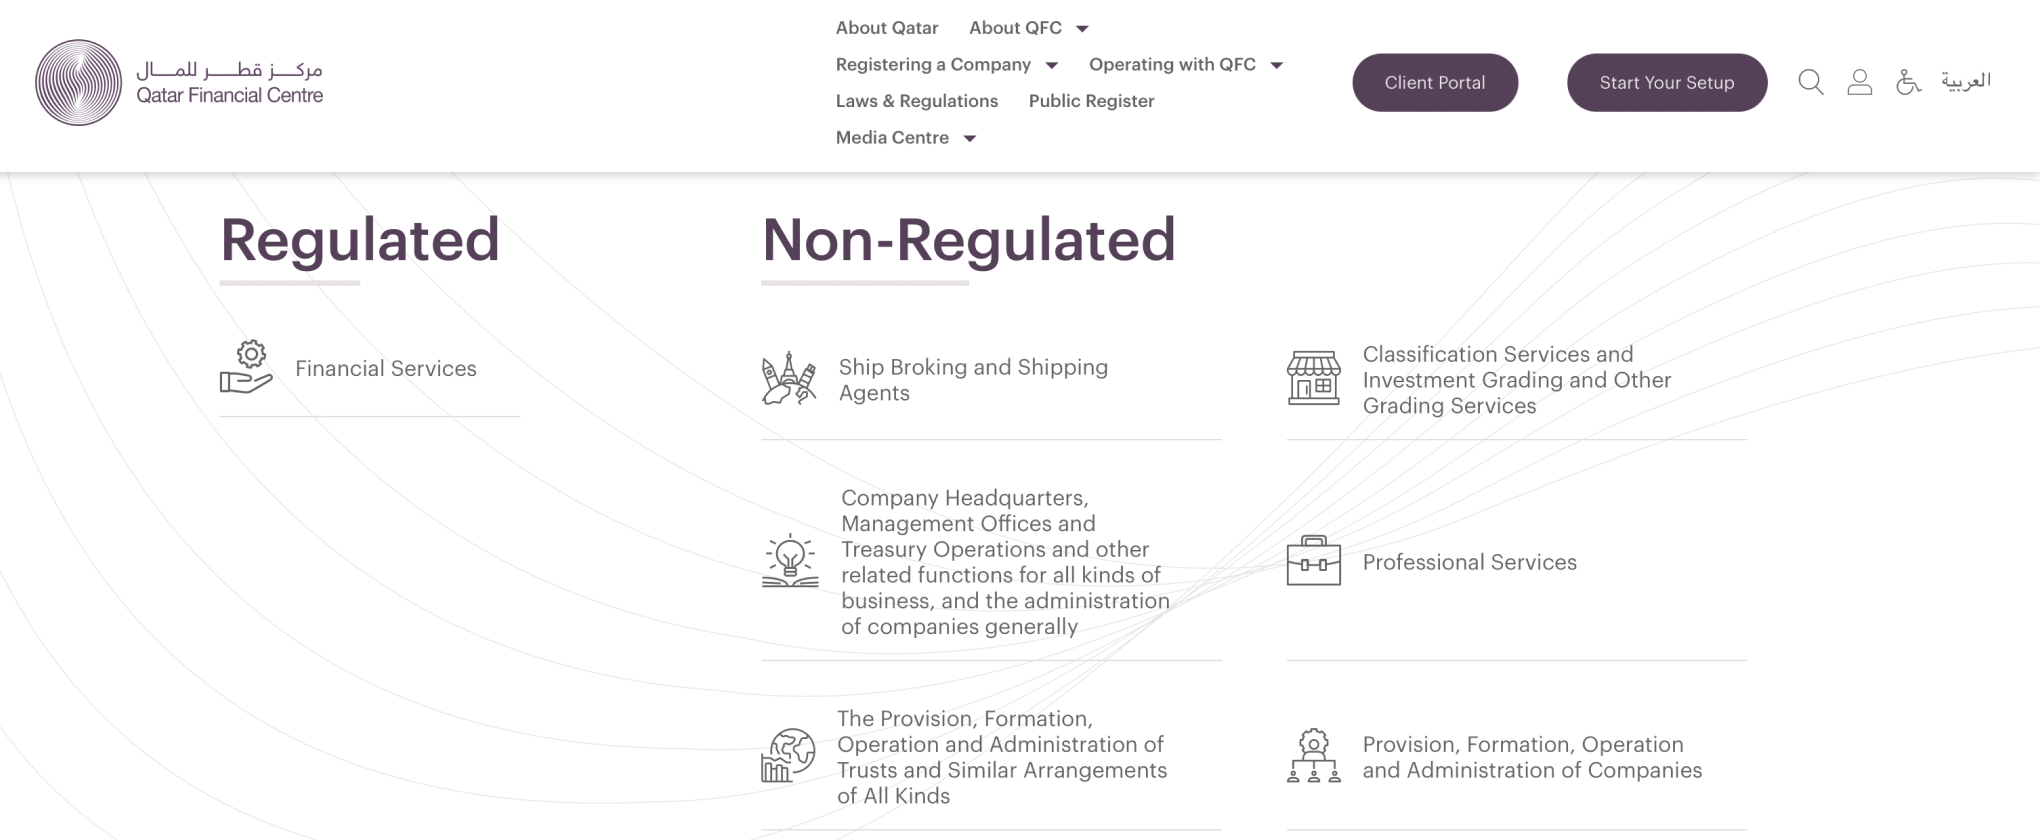Screen dimensions: 2040x840
Task: Click the Classification Services storefront icon
Action: [1313, 379]
